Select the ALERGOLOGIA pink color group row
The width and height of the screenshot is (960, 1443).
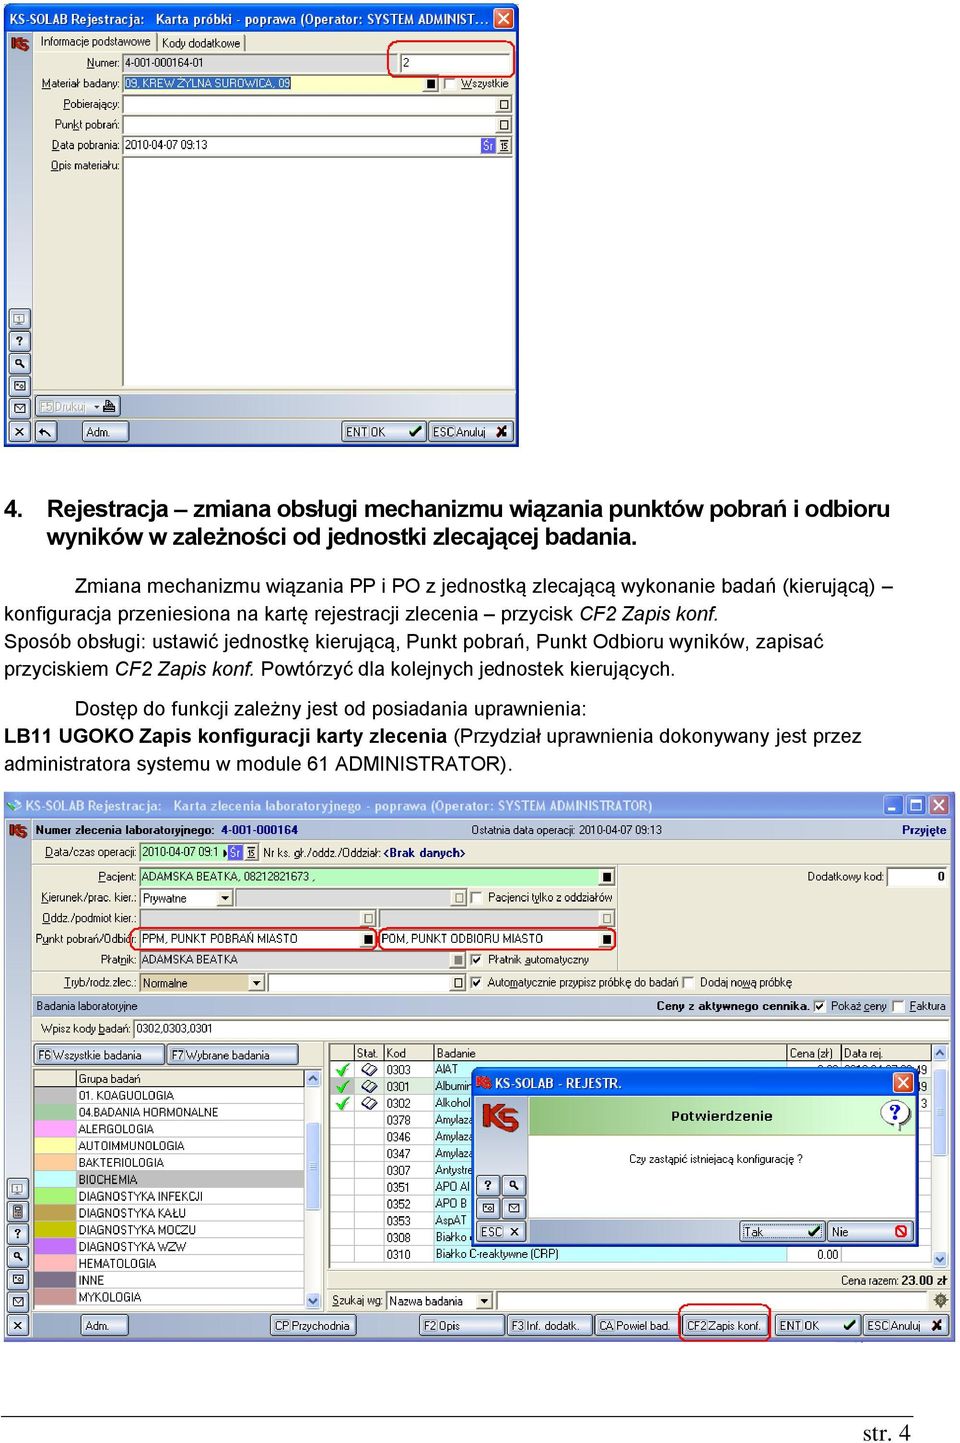(169, 1129)
